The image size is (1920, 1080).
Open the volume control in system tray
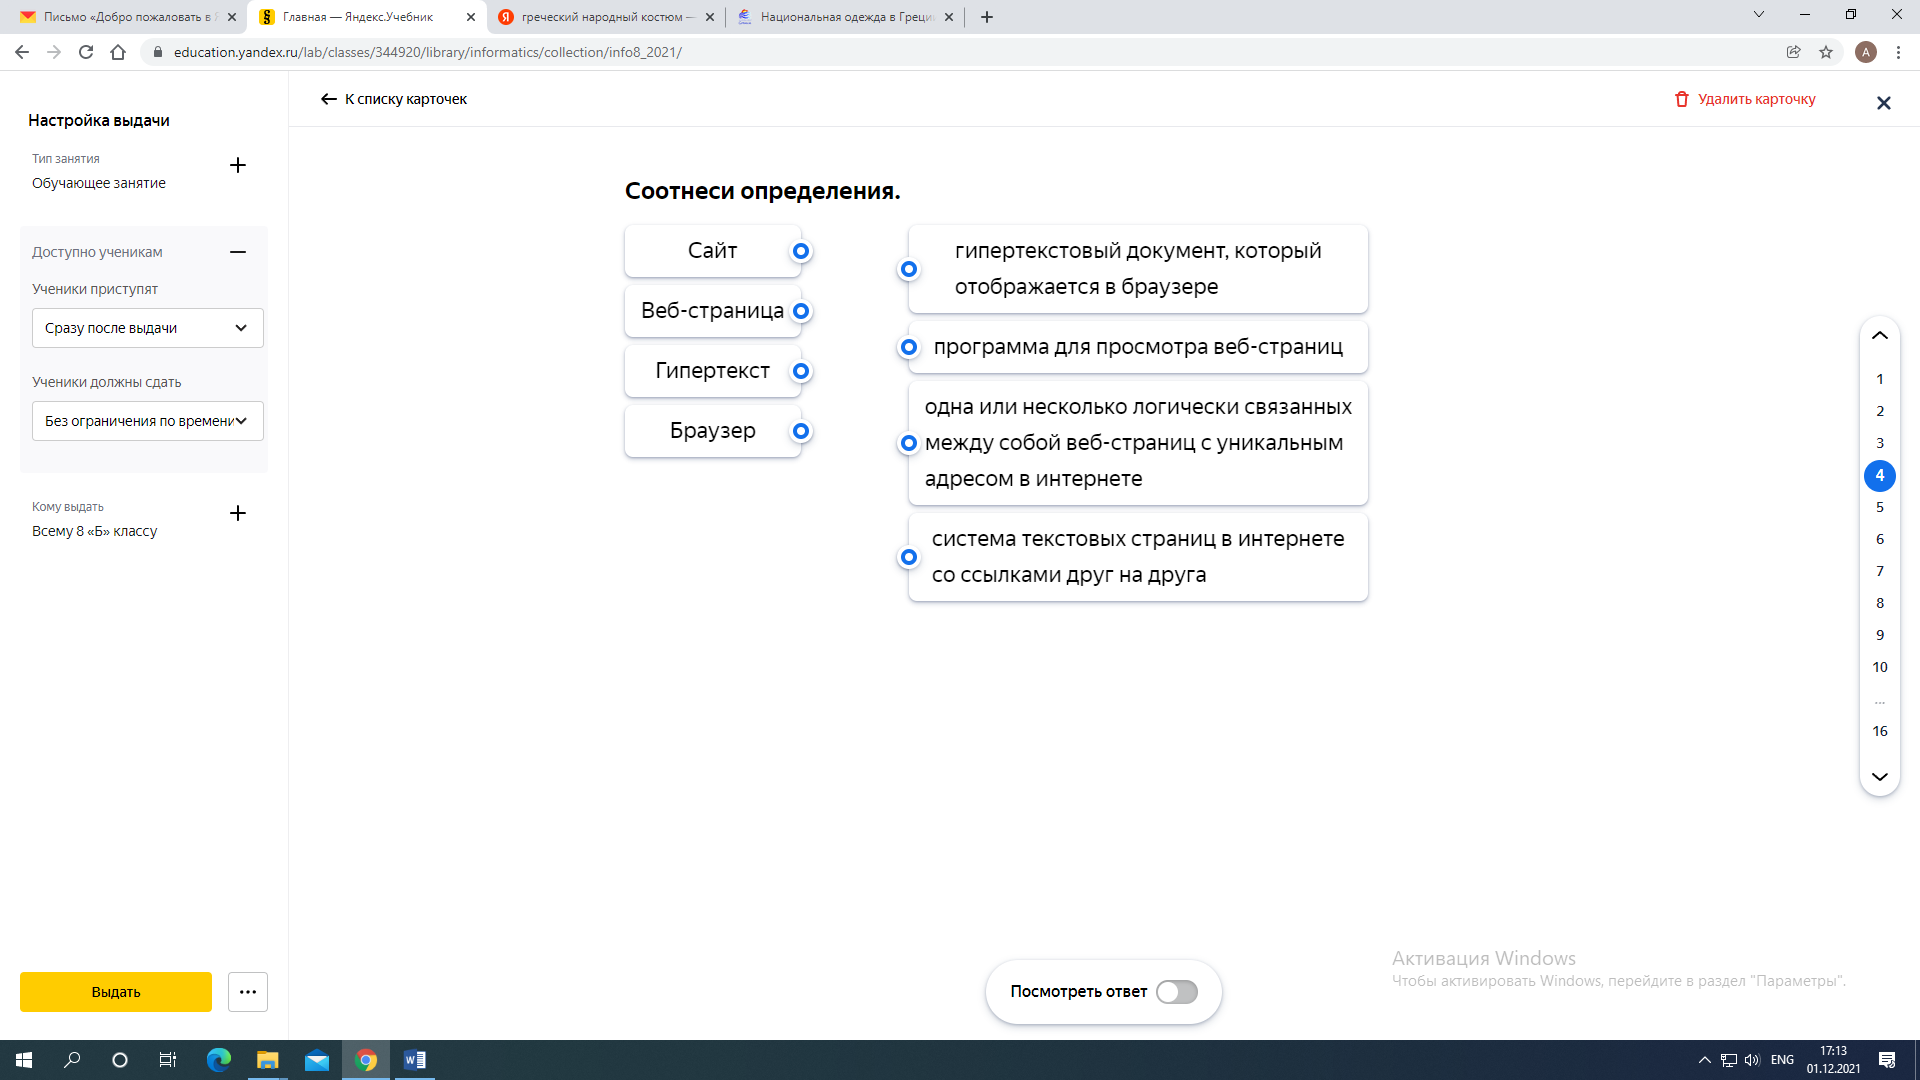tap(1752, 1060)
